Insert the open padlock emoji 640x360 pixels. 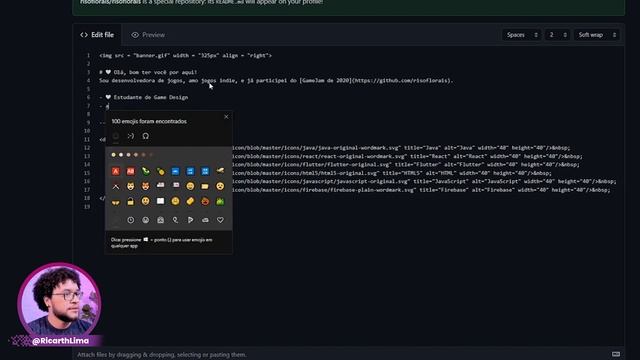131,201
